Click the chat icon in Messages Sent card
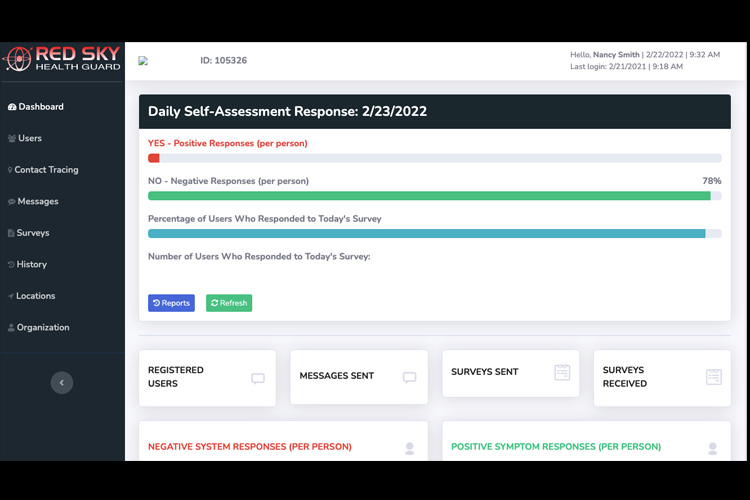750x500 pixels. click(409, 377)
